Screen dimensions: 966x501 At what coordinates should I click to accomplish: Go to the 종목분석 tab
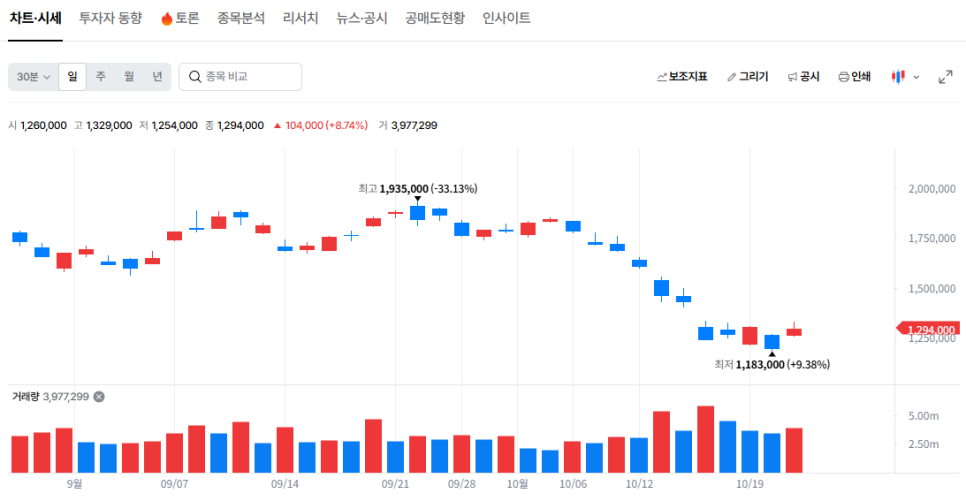pyautogui.click(x=241, y=18)
